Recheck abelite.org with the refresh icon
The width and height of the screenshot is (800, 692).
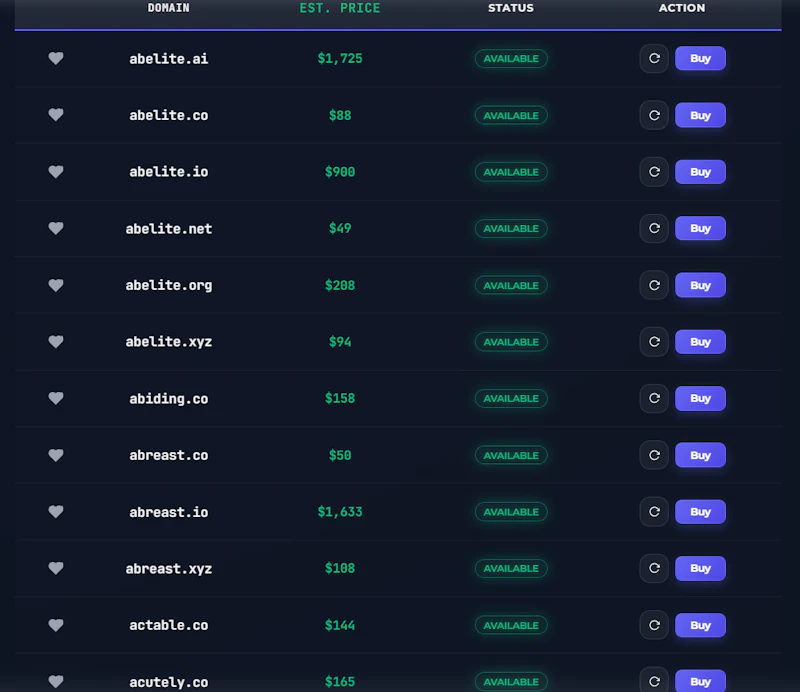click(654, 285)
